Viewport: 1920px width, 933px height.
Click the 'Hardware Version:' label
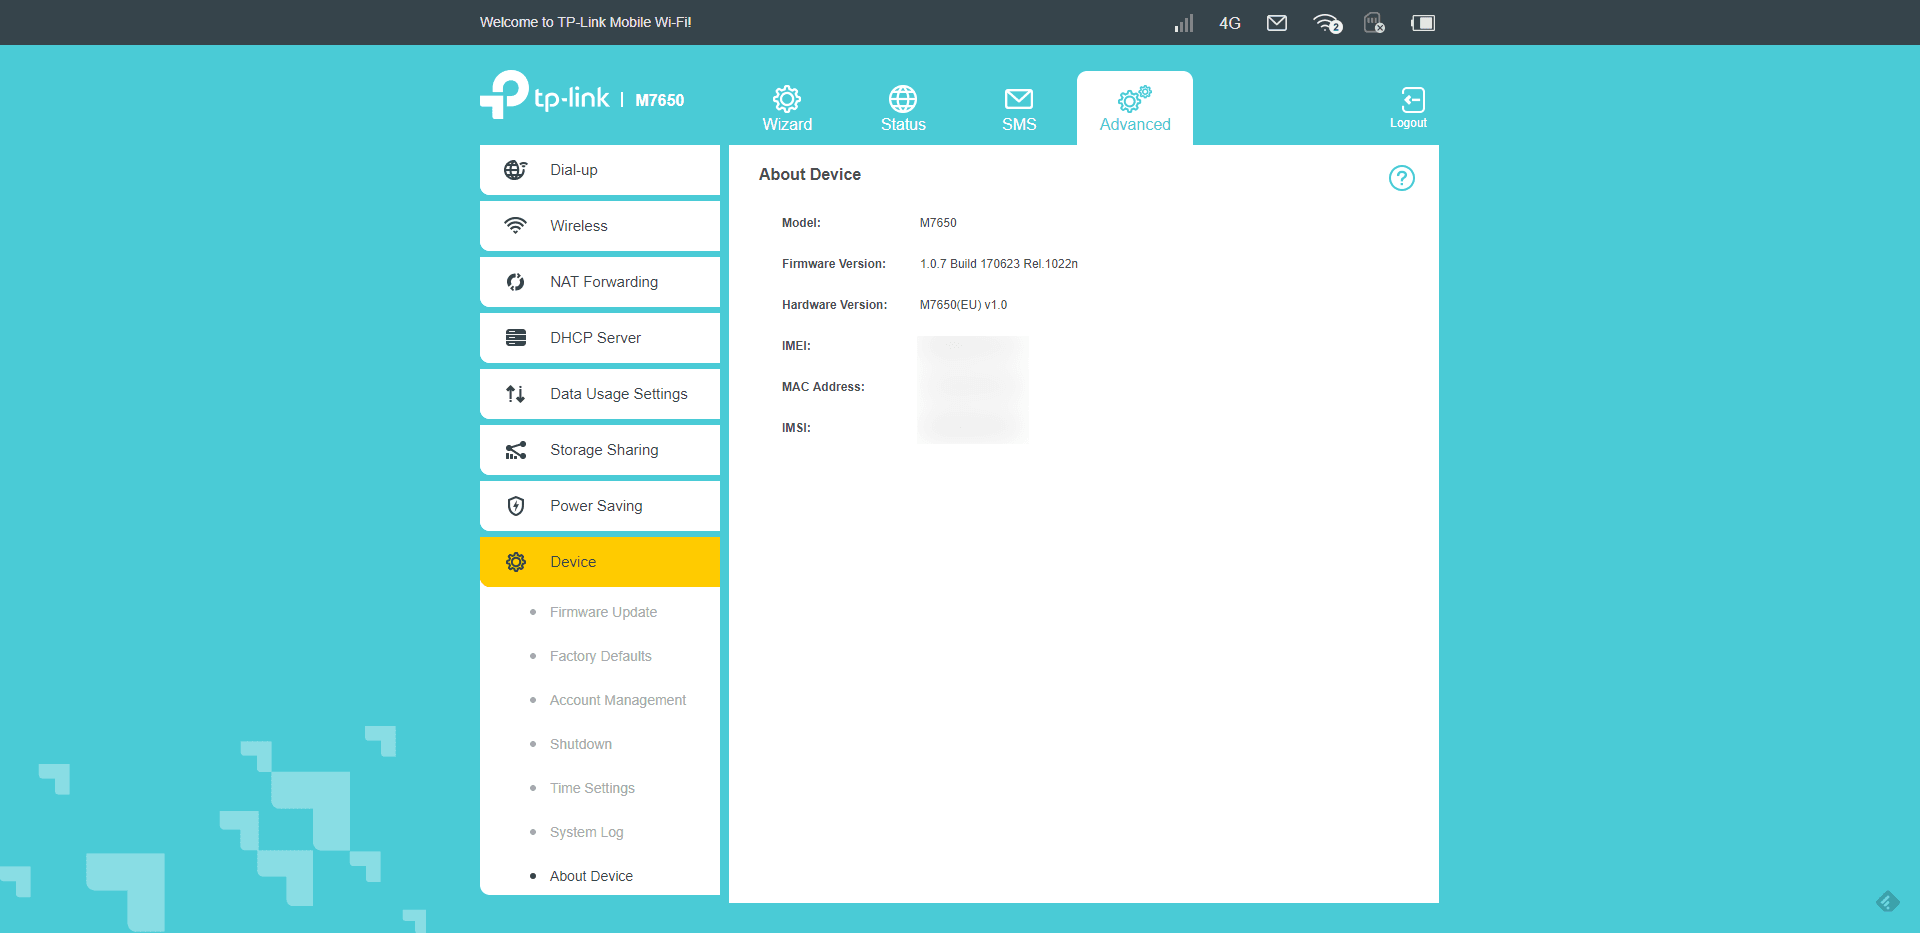coord(835,305)
